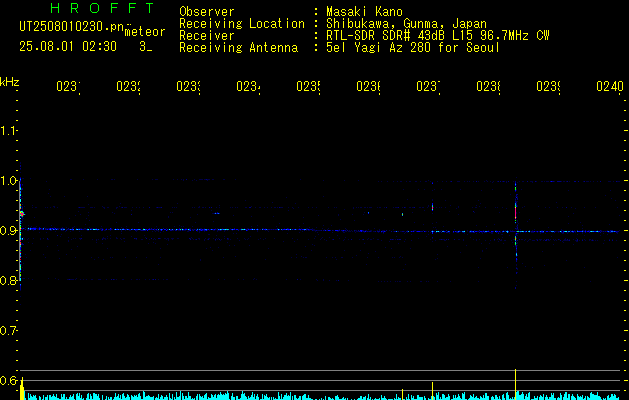The image size is (629, 400).
Task: Click the 1.1 kHz axis label
Action: pos(8,130)
